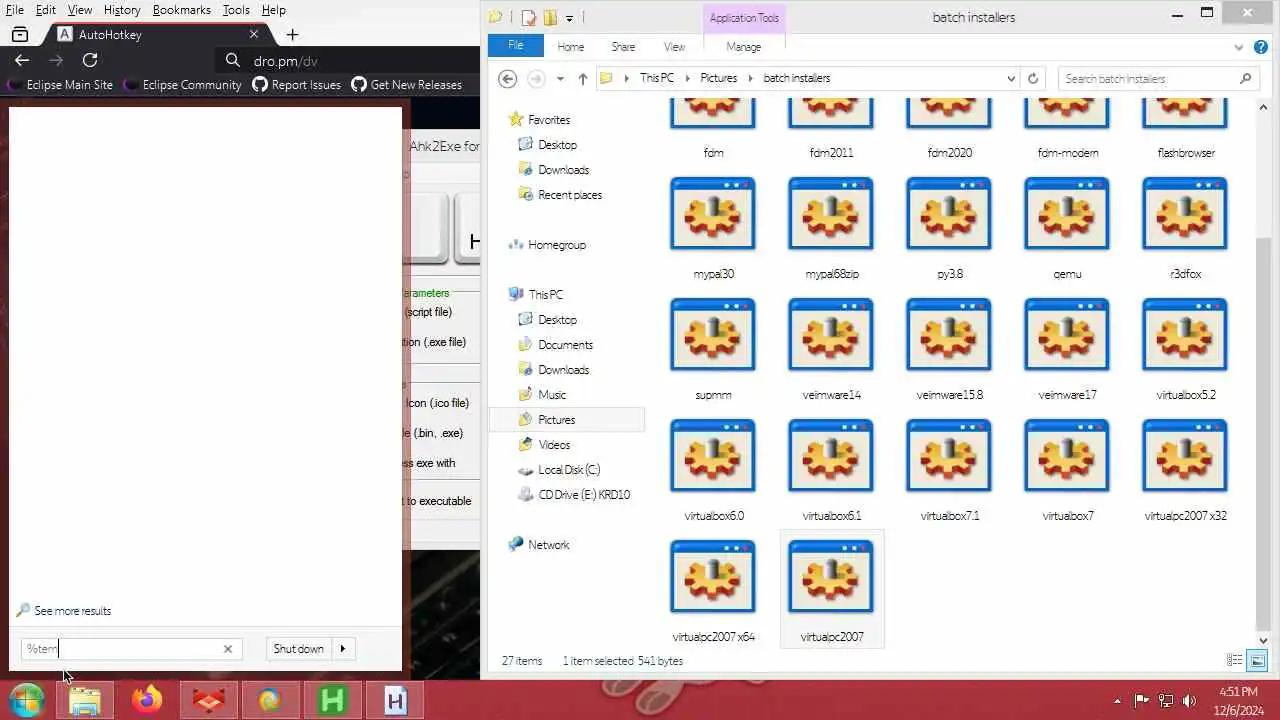The width and height of the screenshot is (1280, 720).
Task: Open Quick Access Toolbar customize dropdown
Action: tap(569, 17)
